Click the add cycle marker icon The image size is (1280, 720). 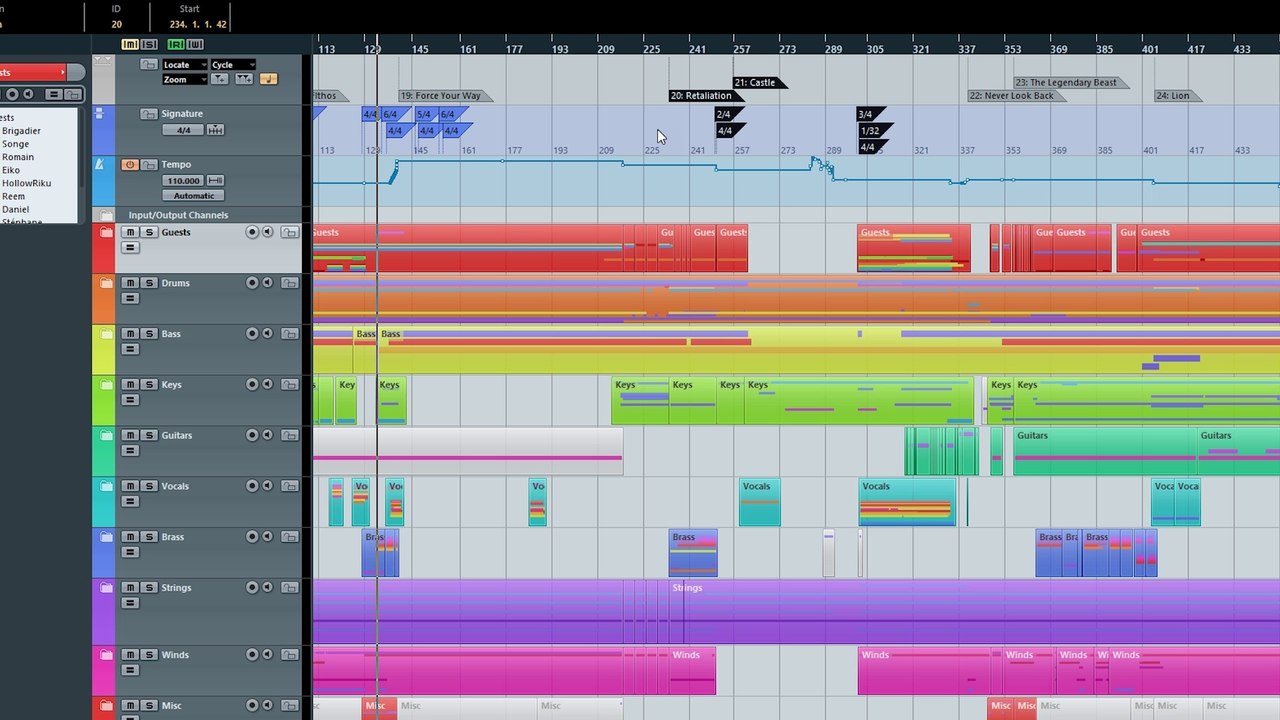click(x=243, y=79)
